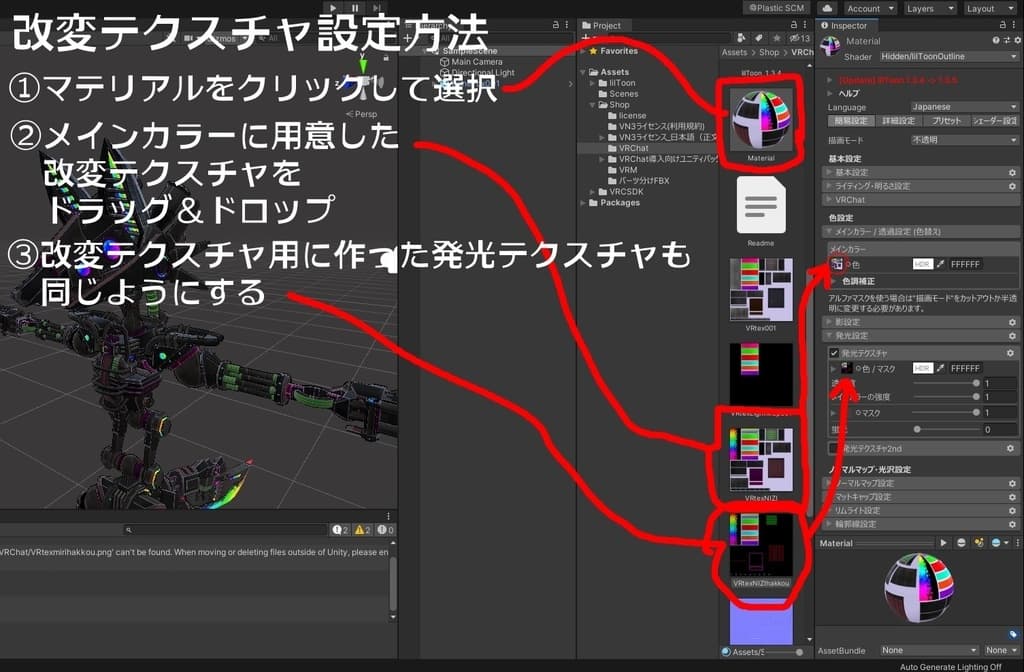Switch to the プリセット tab in lilToon
This screenshot has width=1024, height=672.
pyautogui.click(x=947, y=120)
